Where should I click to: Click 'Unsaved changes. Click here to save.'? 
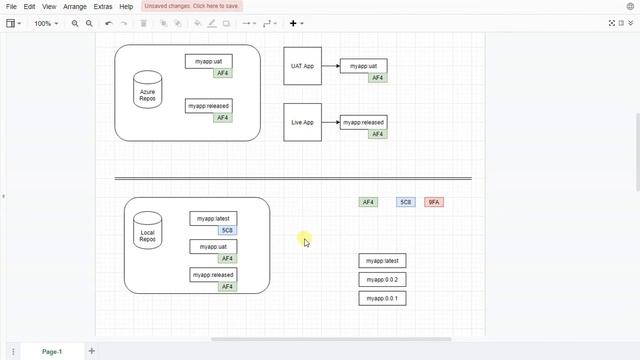click(x=192, y=6)
